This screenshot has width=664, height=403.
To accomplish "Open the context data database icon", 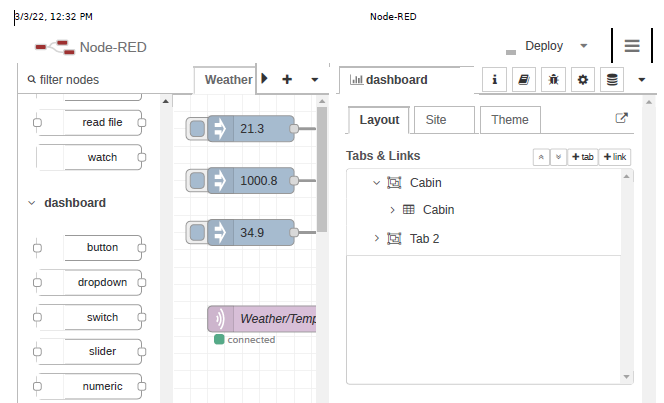I will coord(612,79).
